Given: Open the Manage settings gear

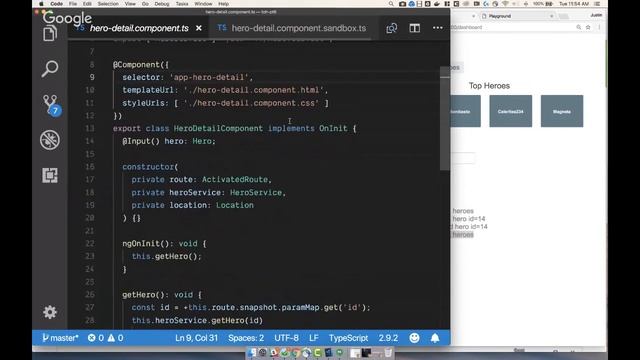Looking at the screenshot, I should coord(50,312).
